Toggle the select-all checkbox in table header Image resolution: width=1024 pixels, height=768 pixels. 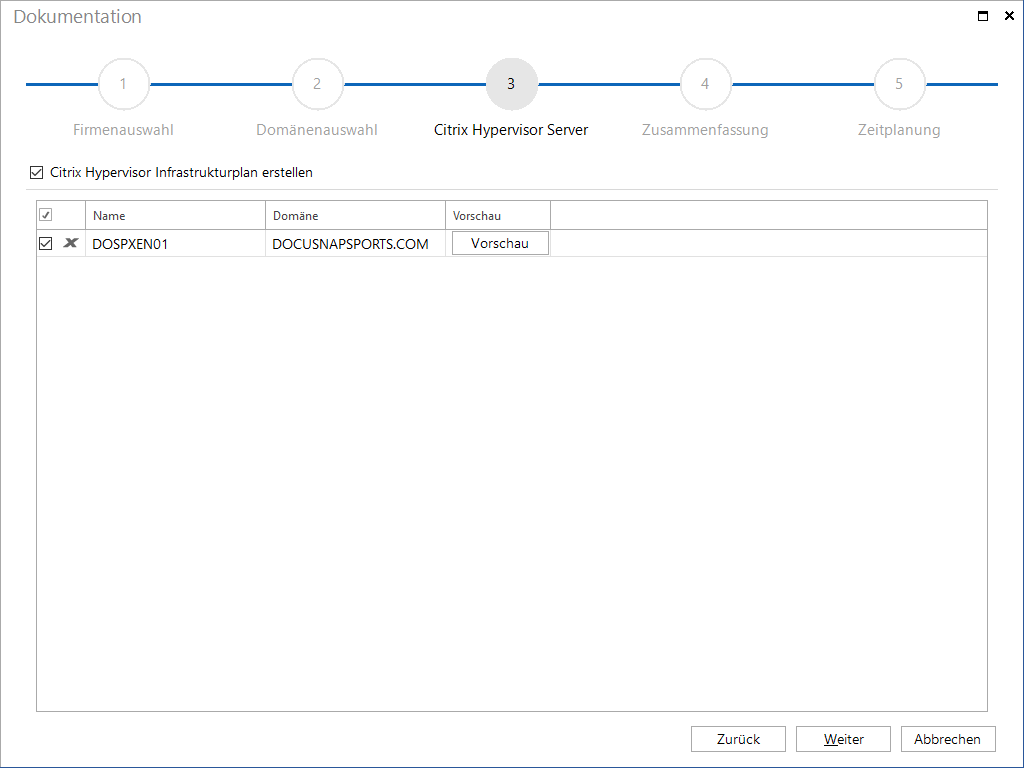point(46,215)
